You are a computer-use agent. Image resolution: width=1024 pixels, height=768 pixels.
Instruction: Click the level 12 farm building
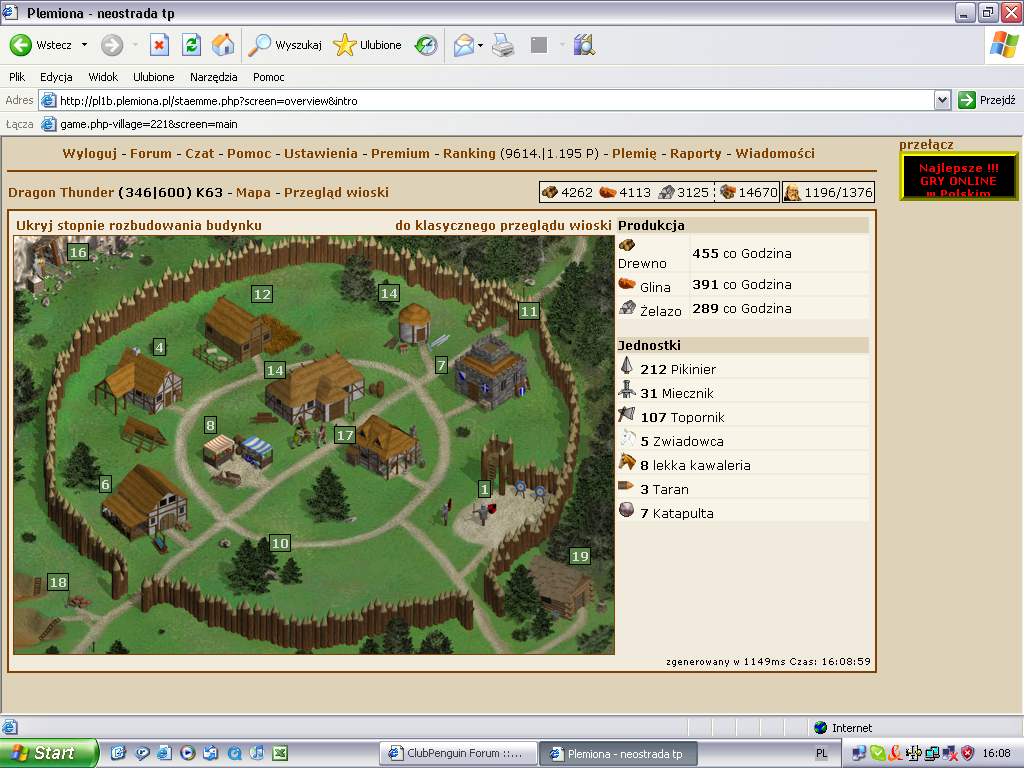237,328
